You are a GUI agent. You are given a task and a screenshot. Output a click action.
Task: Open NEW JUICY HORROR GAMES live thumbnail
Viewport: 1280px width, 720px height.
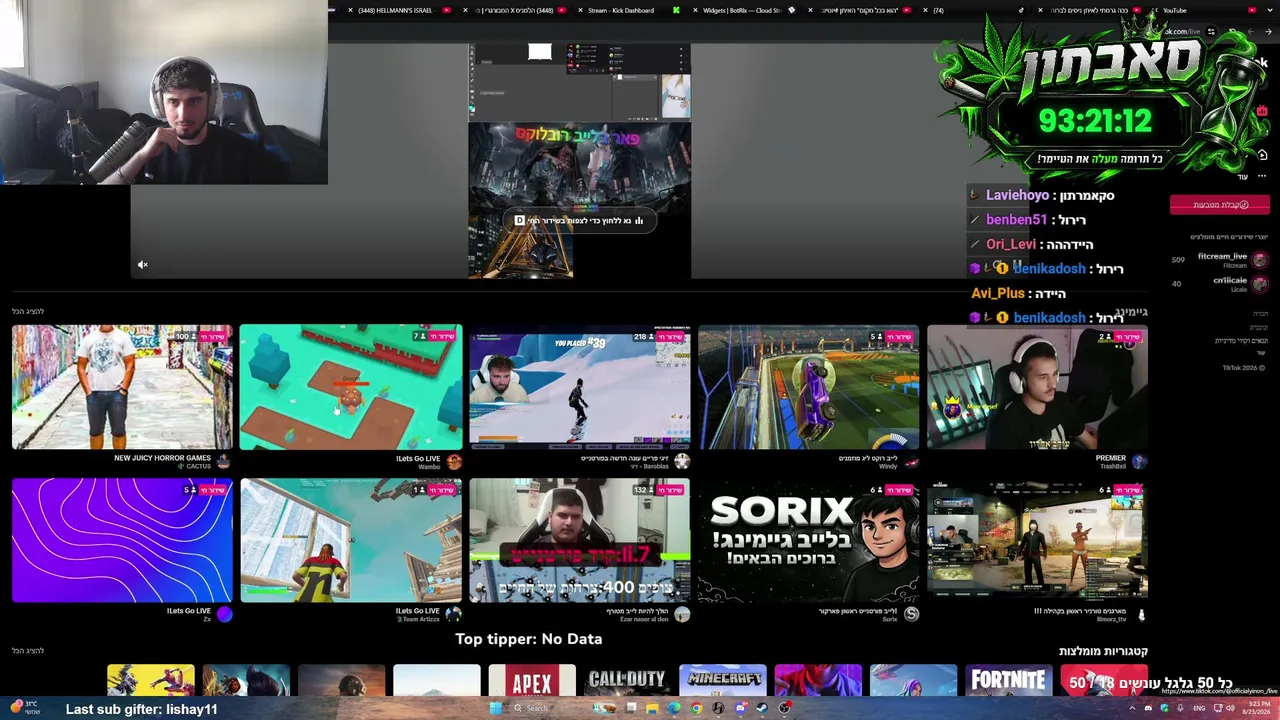coord(122,387)
